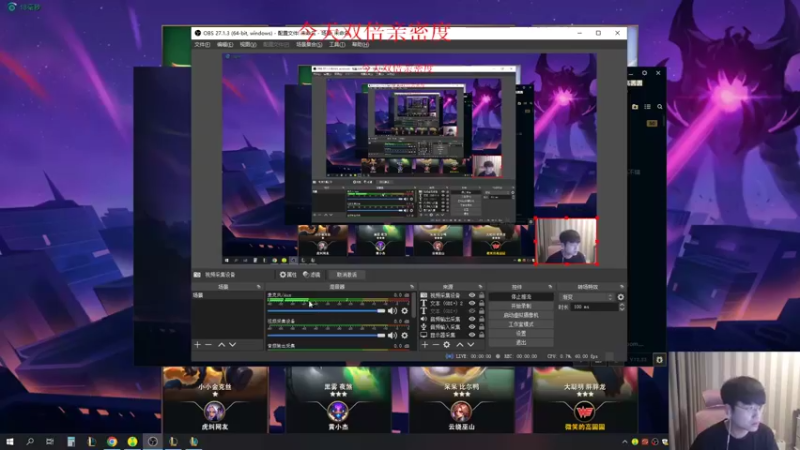Pop out 混音器 dock via header icon
The image size is (800, 450).
[412, 287]
